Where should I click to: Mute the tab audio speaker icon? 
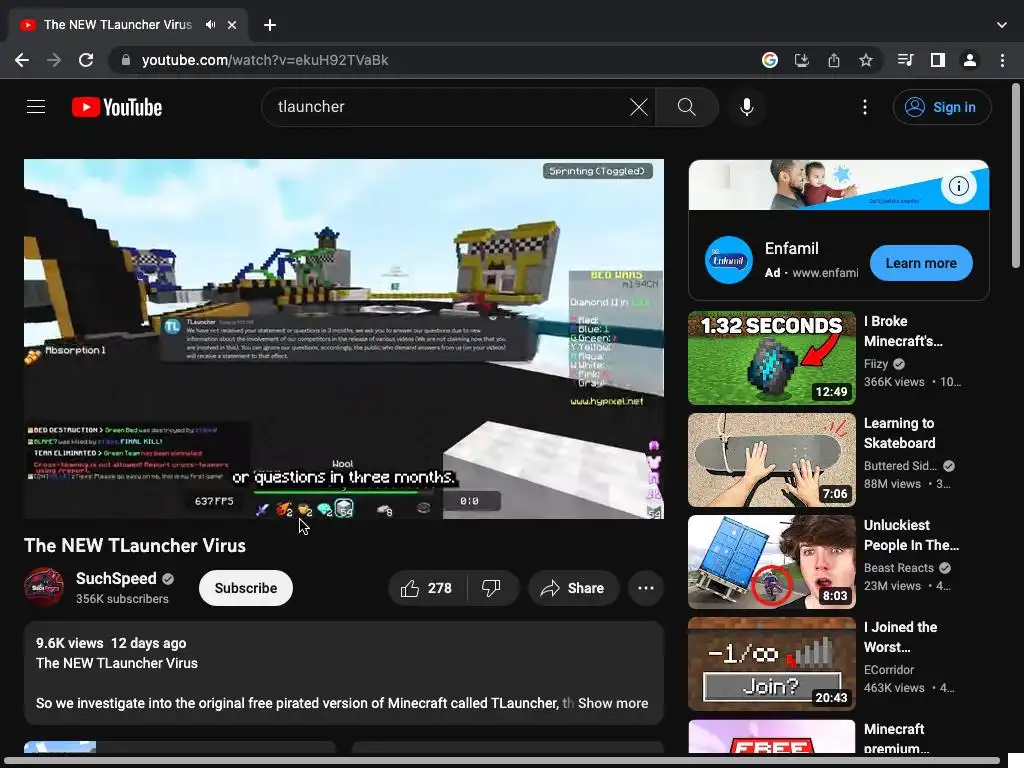[x=210, y=25]
